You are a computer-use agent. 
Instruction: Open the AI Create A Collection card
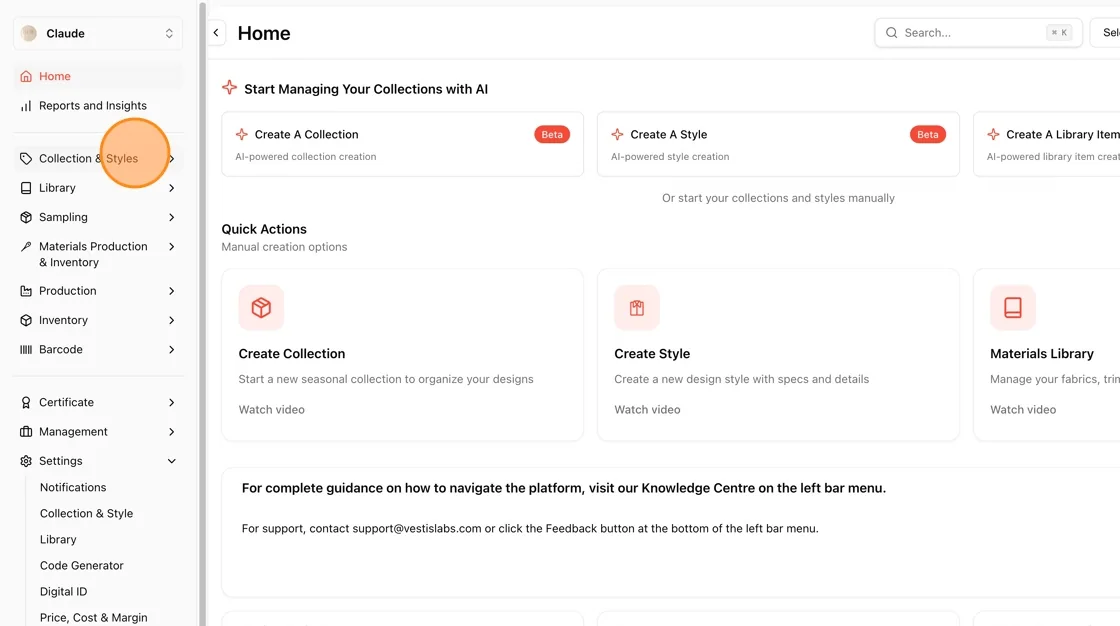402,144
